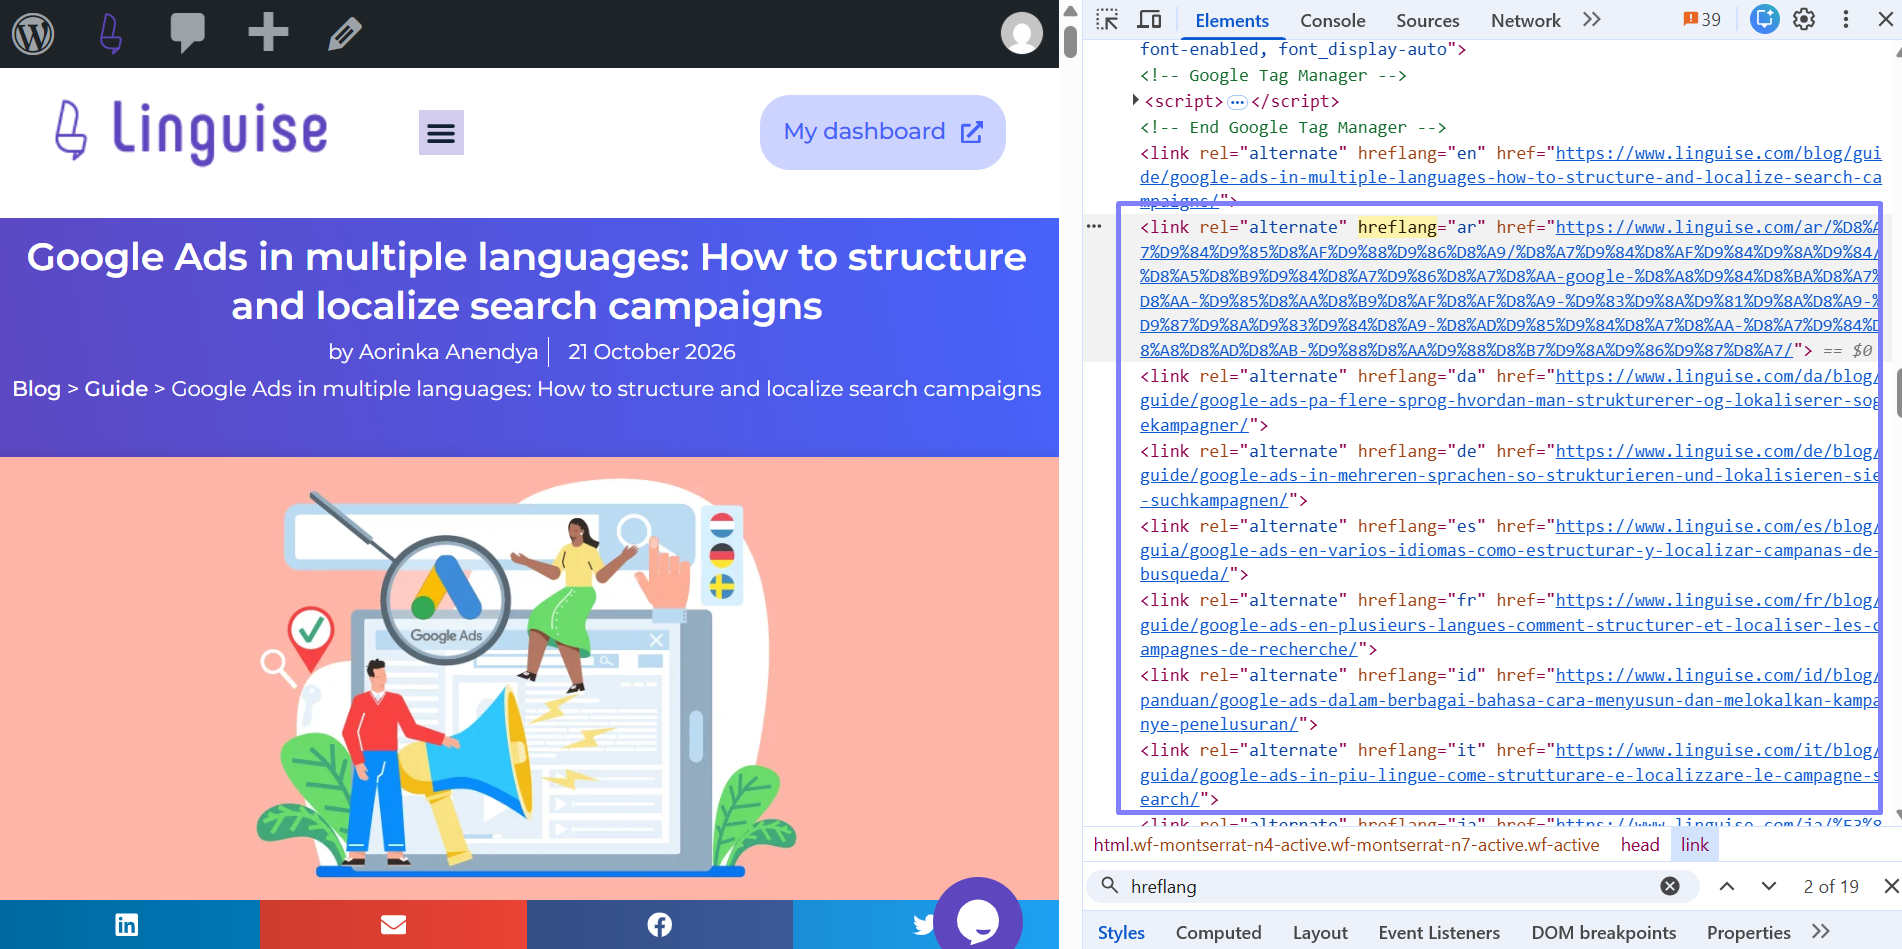This screenshot has width=1902, height=949.
Task: Open the Blog breadcrumb link
Action: pyautogui.click(x=36, y=389)
